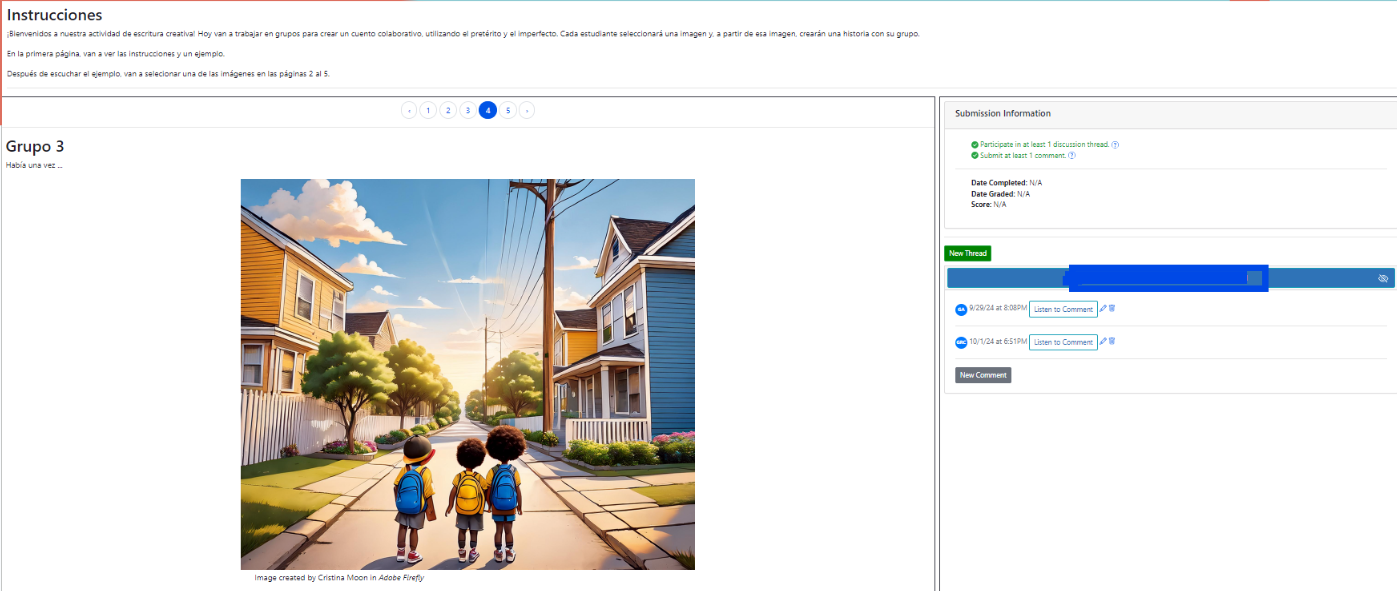Open page 2 in the pagination
The image size is (1397, 591).
click(448, 111)
